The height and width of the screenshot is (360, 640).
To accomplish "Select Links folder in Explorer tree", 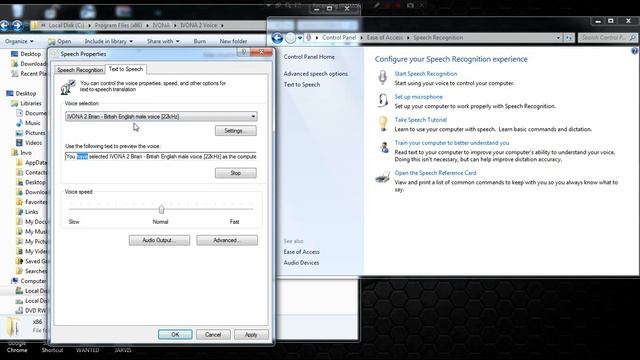I will click(x=31, y=212).
